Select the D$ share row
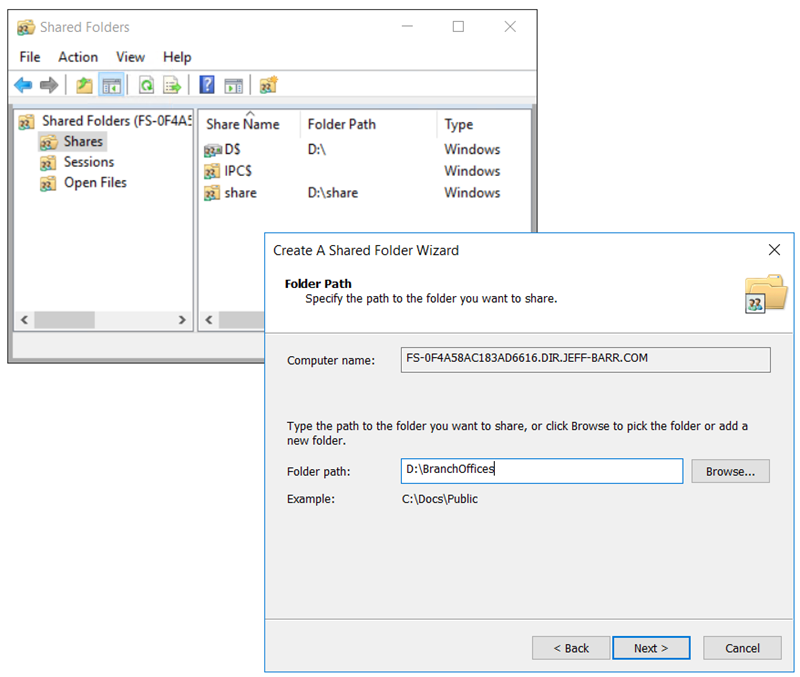Screen dimensions: 800x677 [x=232, y=150]
